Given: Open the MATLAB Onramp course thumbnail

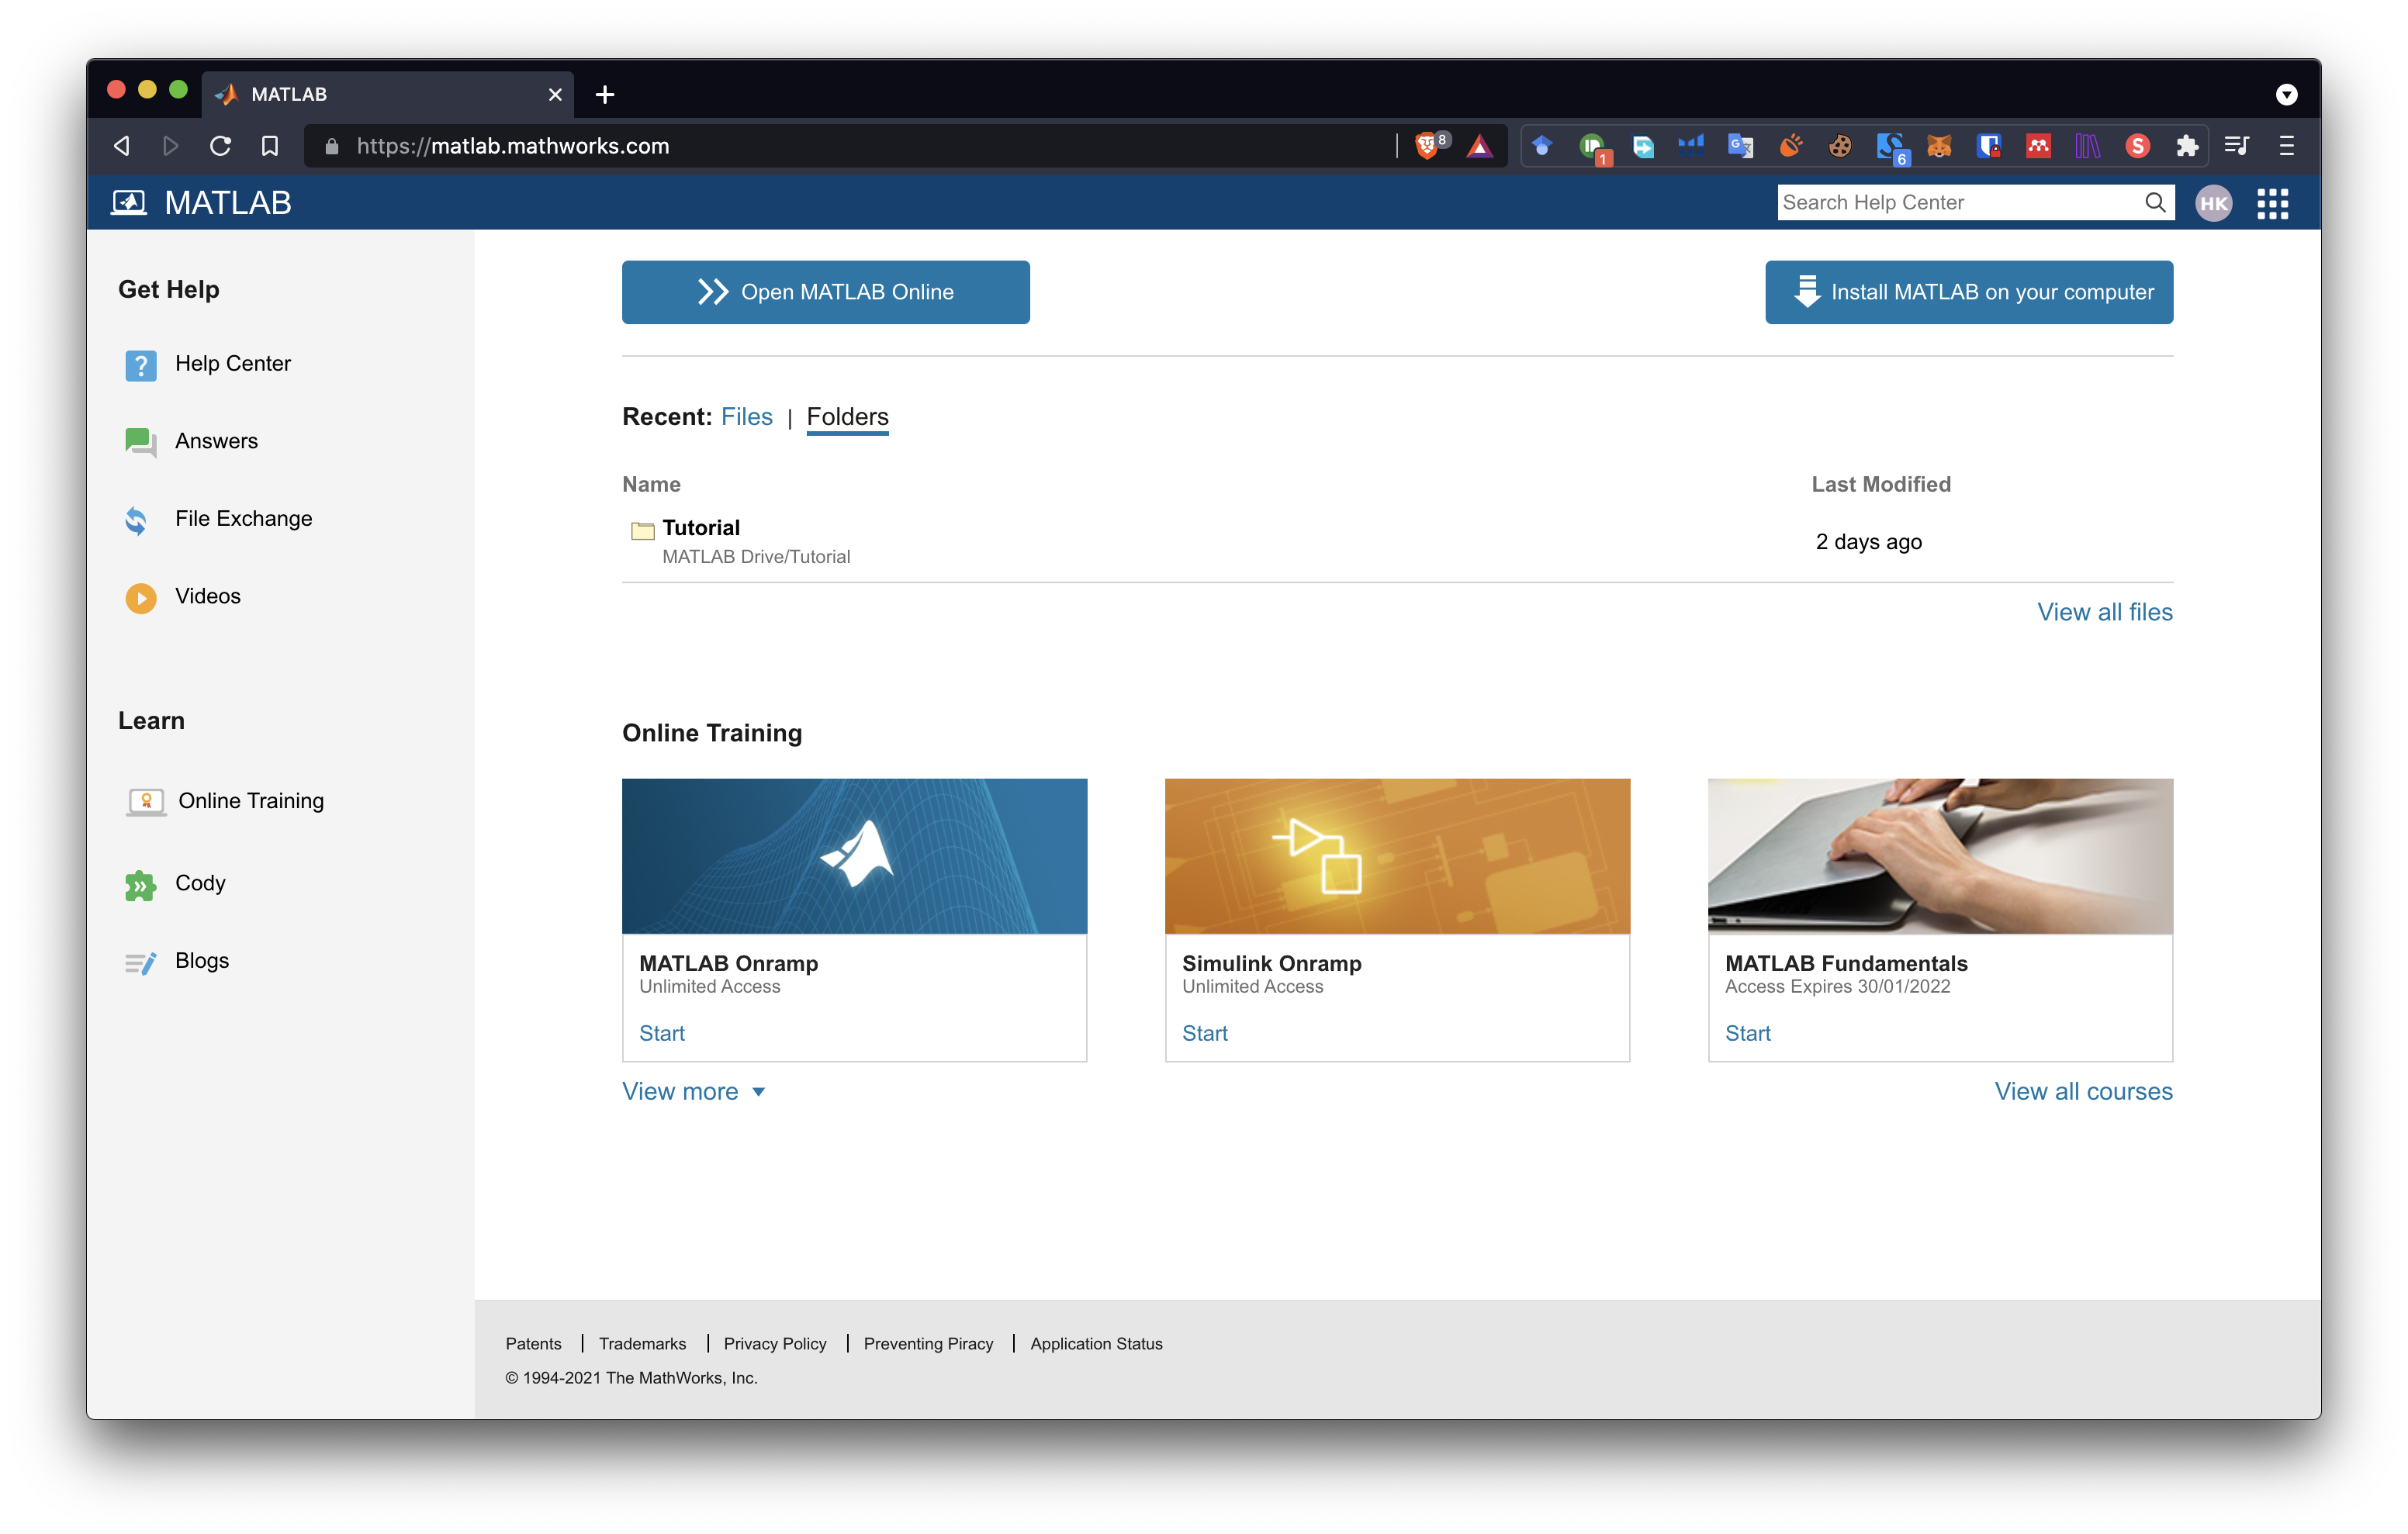Looking at the screenshot, I should pos(854,856).
